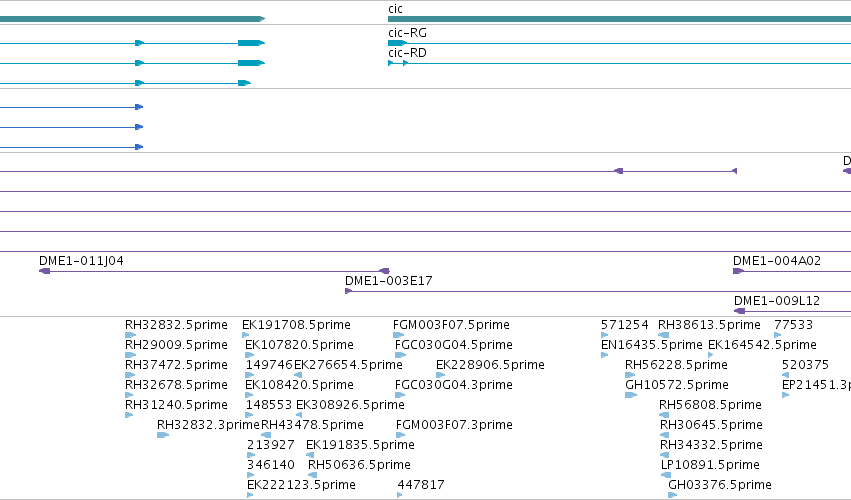Image resolution: width=851 pixels, height=500 pixels.
Task: Click the RH37472.5prime EST label
Action: [x=176, y=365]
